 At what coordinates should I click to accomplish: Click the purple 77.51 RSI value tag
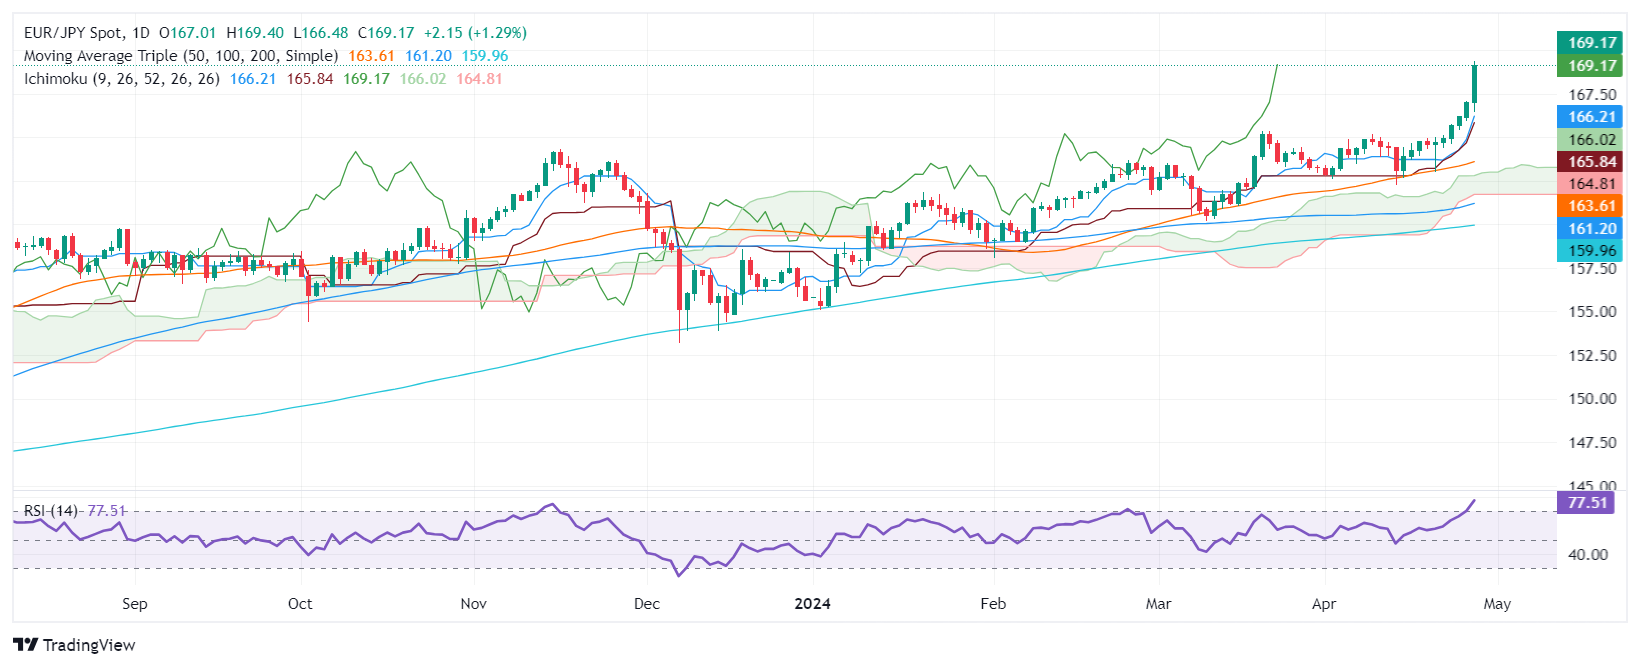tap(1587, 502)
